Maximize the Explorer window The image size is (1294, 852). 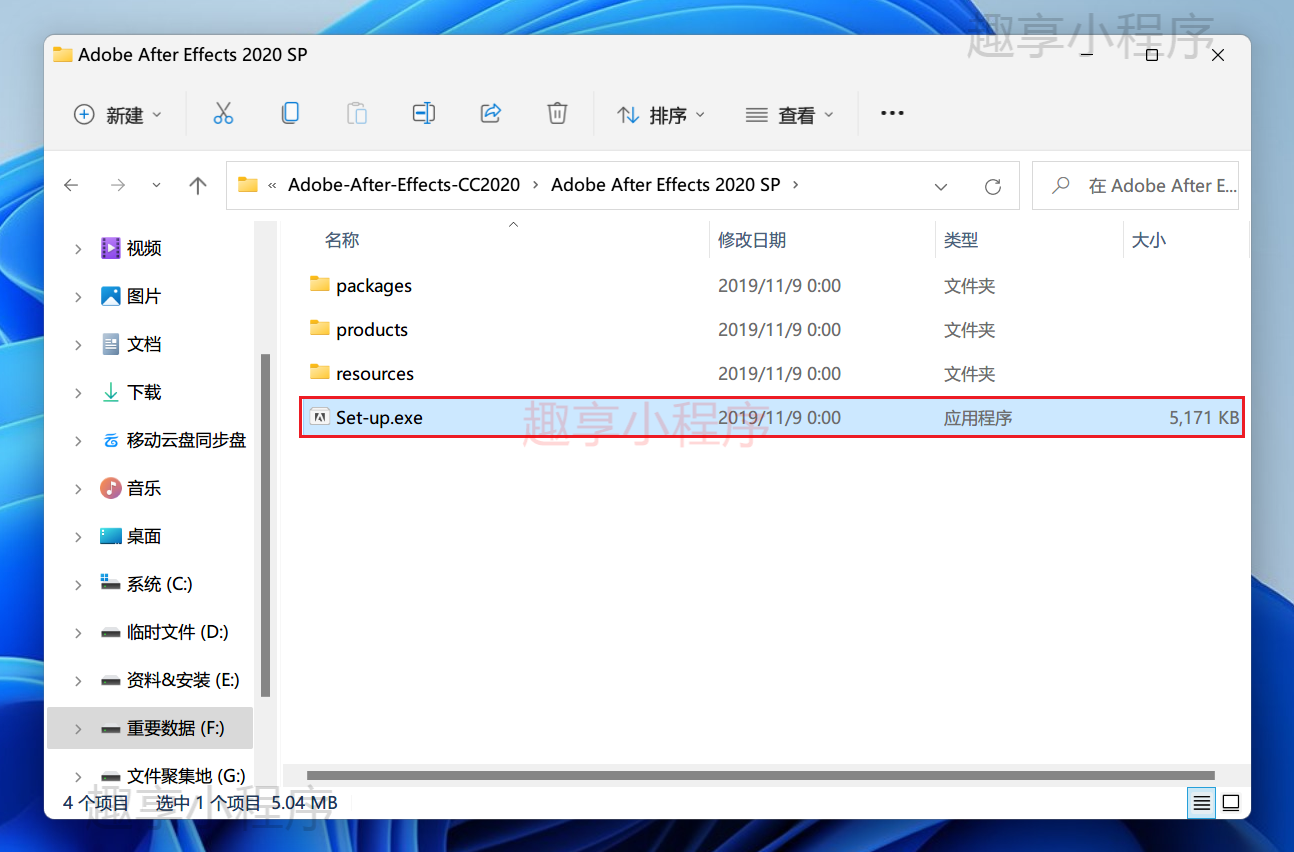click(1152, 56)
